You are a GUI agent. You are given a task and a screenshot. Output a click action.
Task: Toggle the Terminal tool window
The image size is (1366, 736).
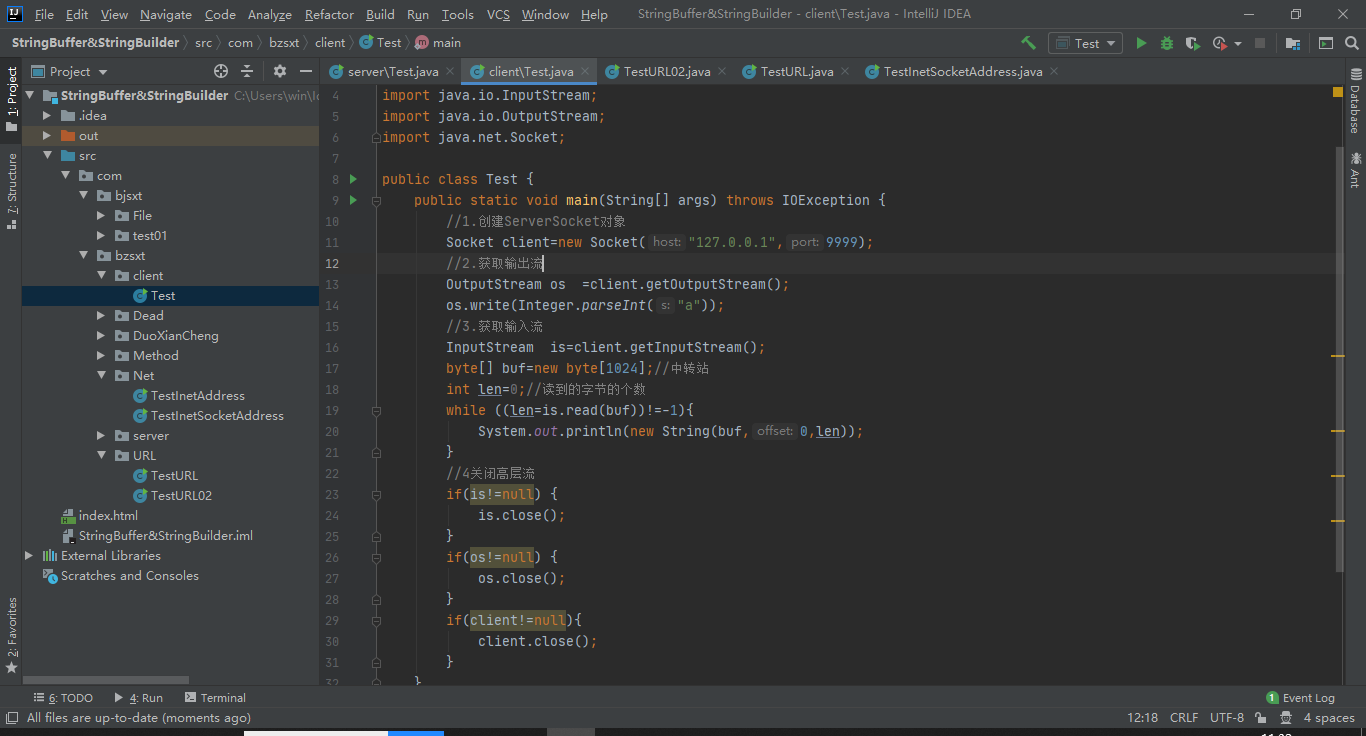click(x=214, y=698)
